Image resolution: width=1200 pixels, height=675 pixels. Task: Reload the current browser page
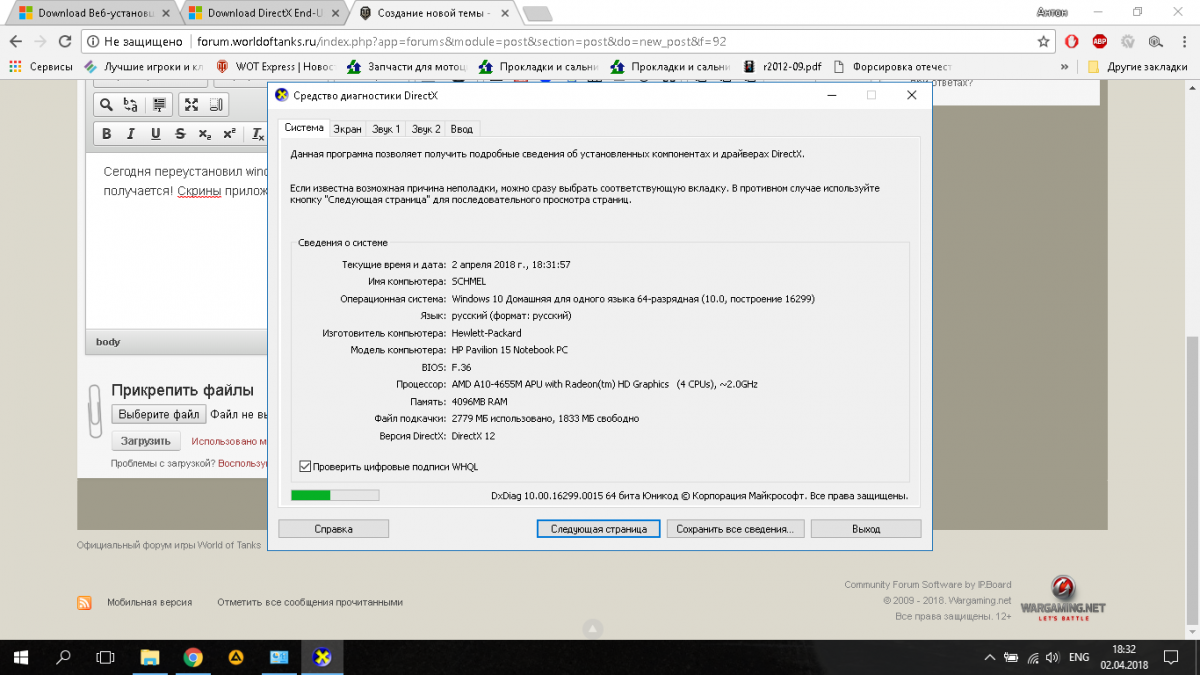(x=66, y=42)
